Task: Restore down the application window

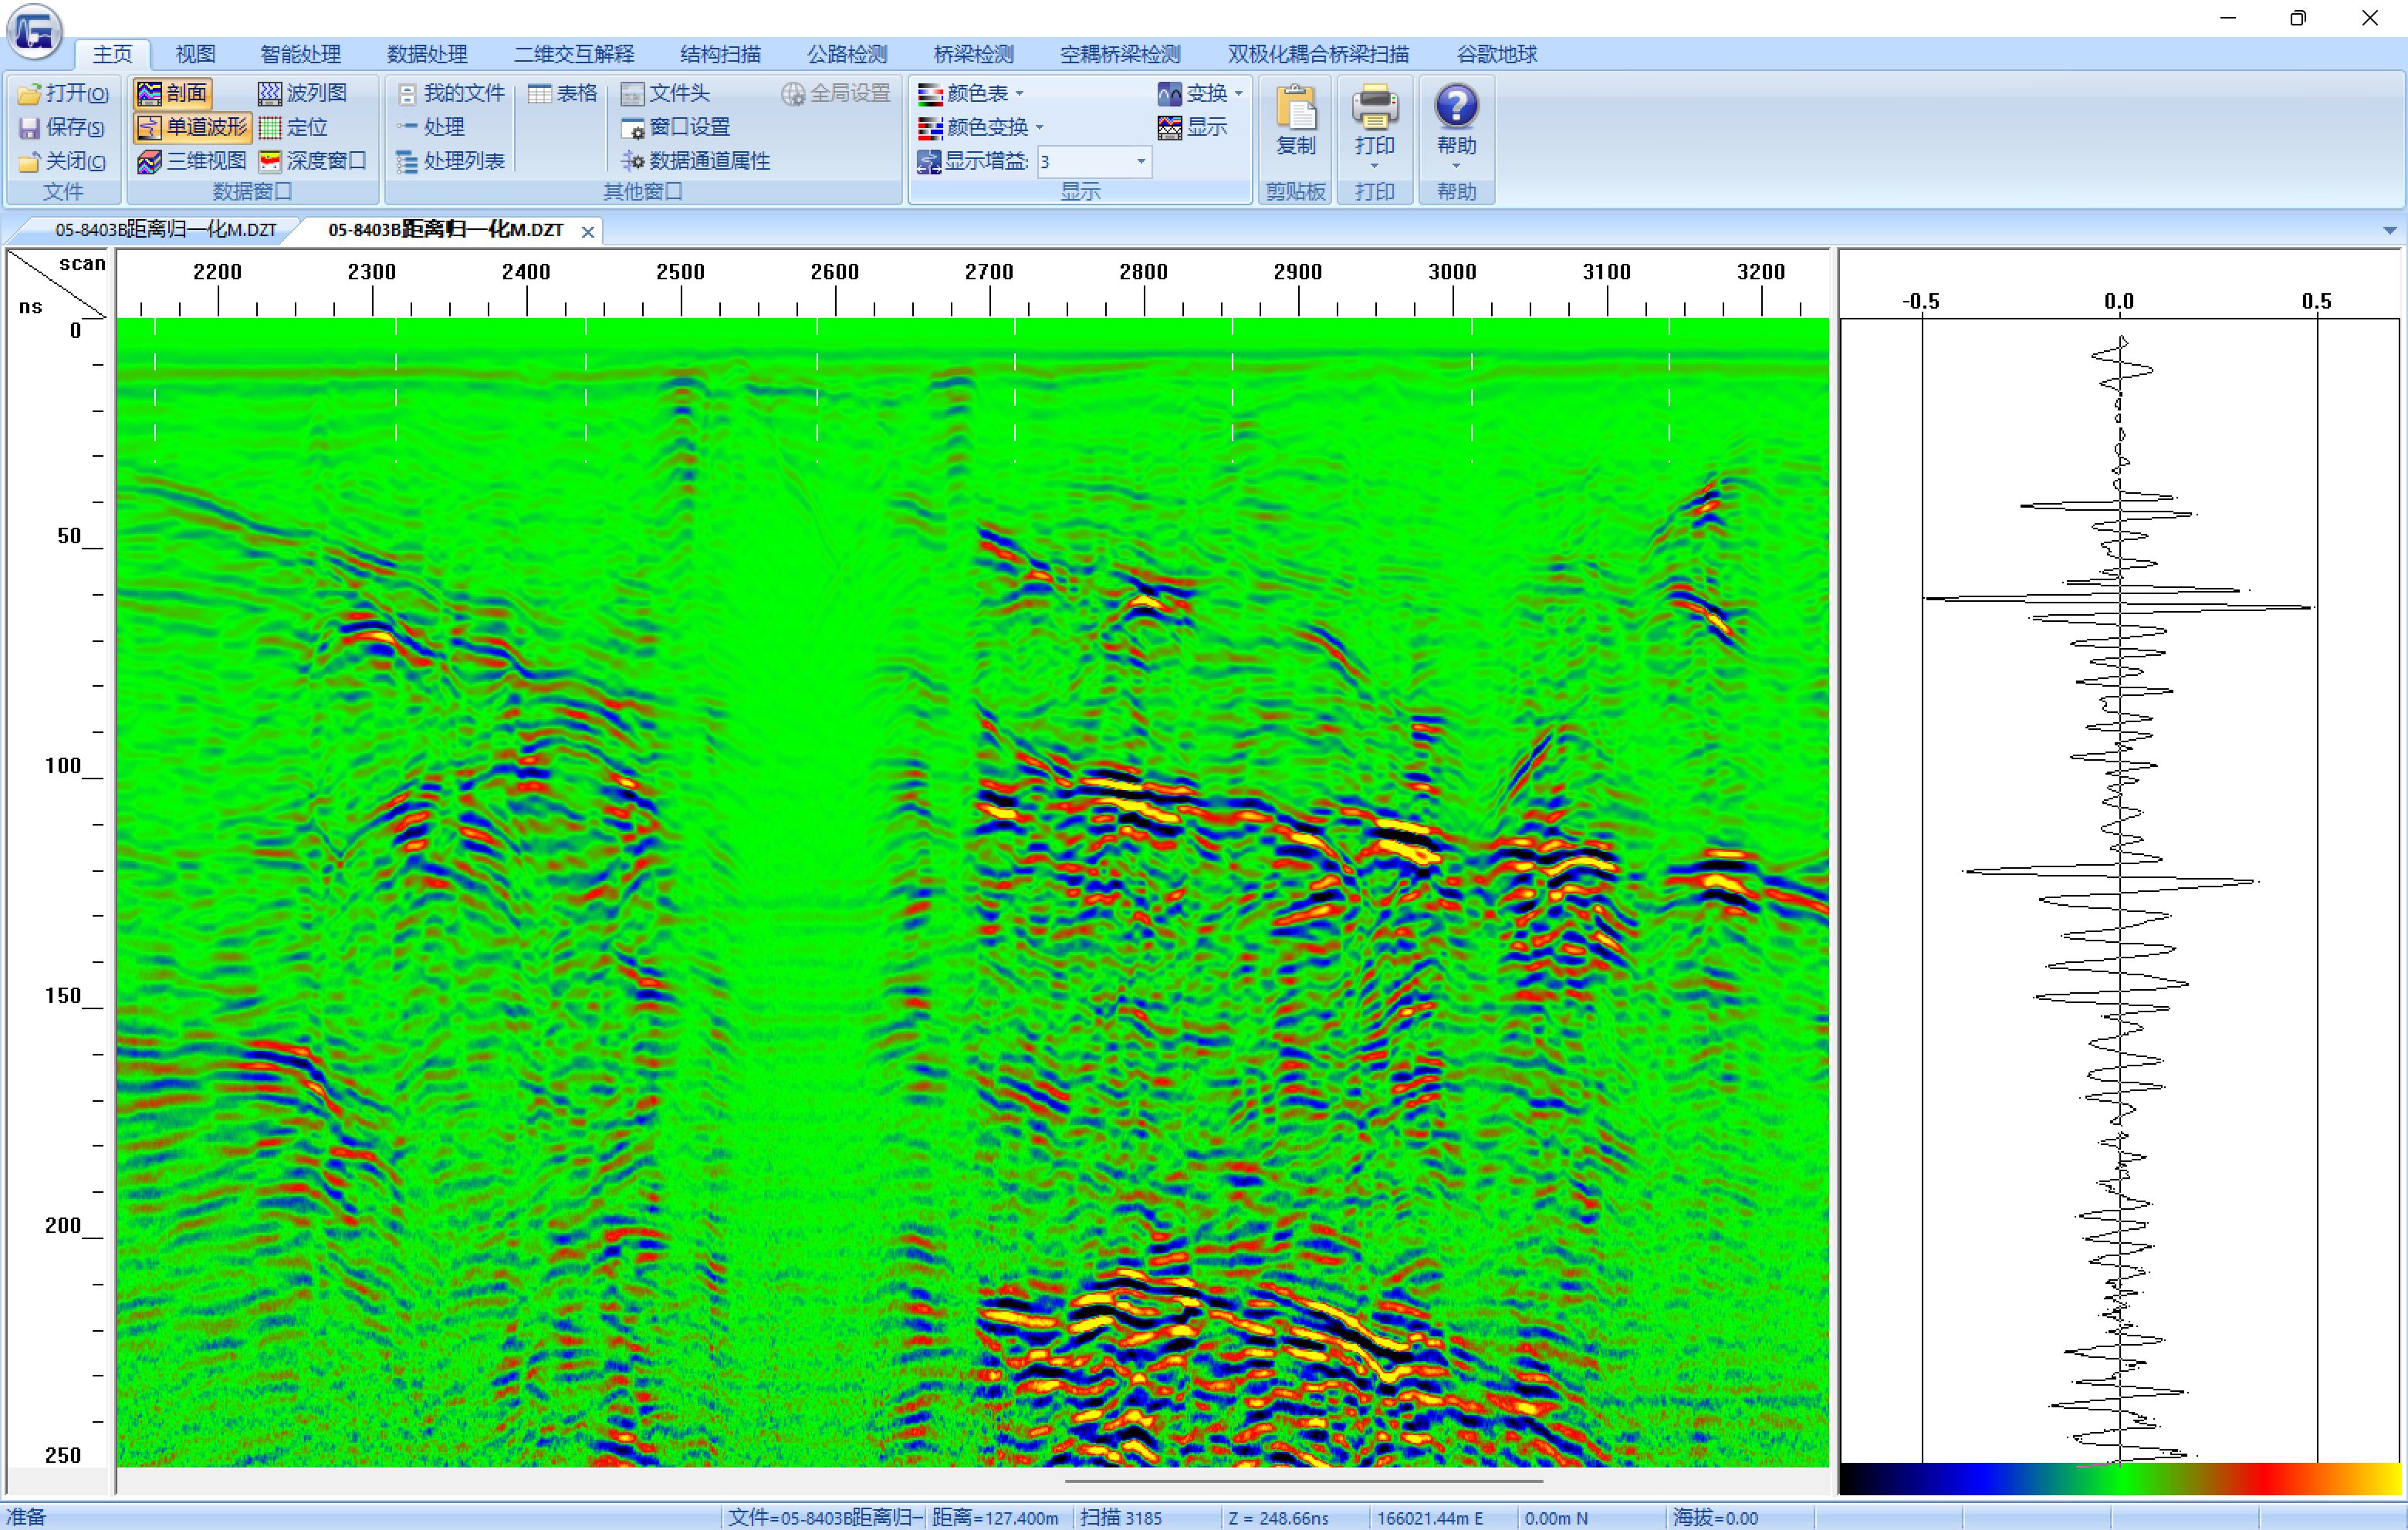Action: (2298, 18)
